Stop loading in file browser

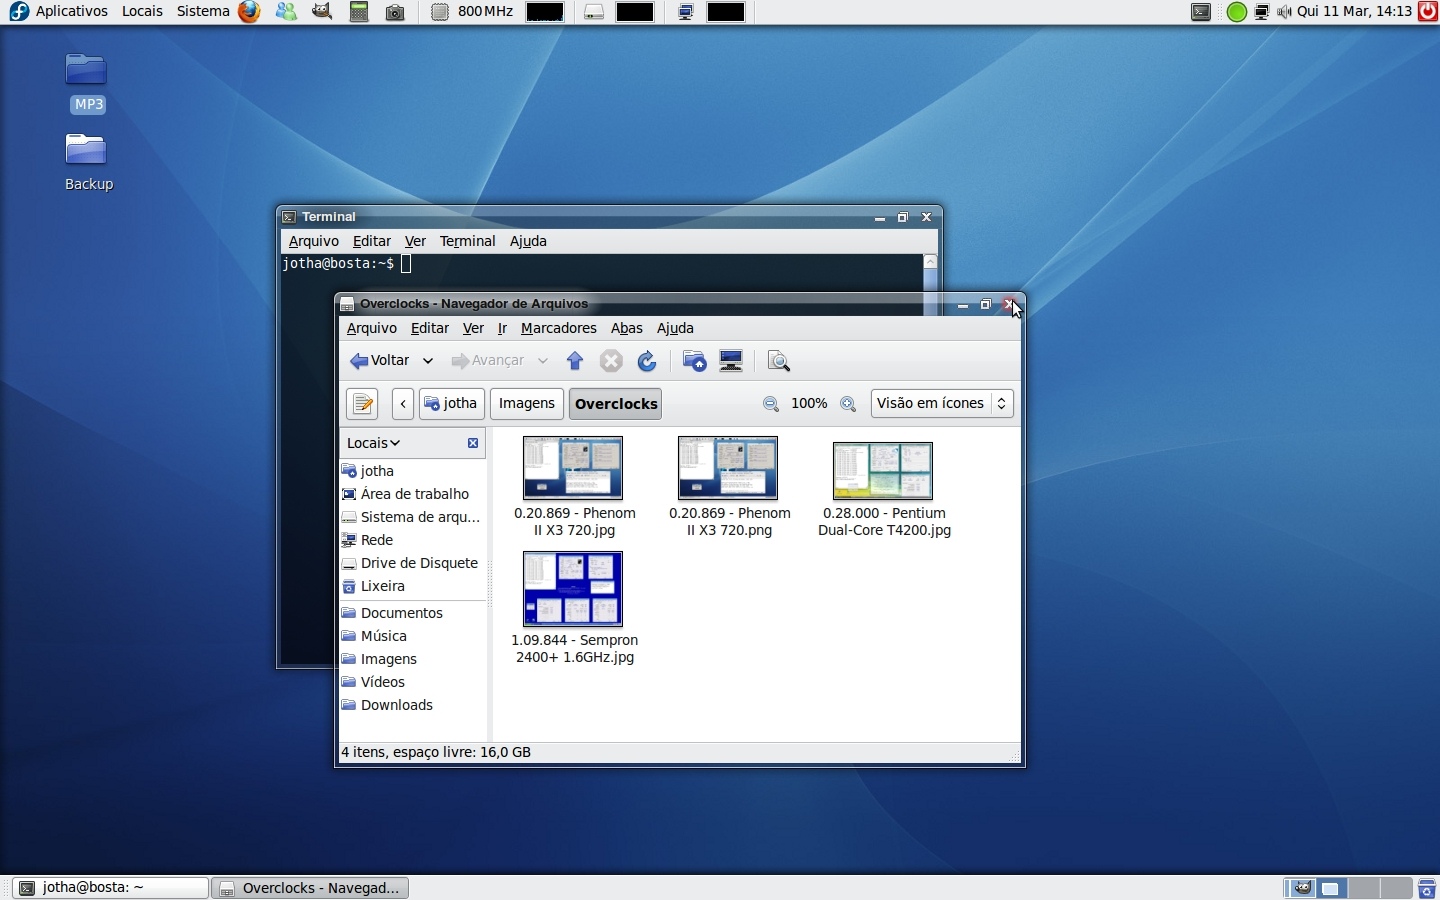(612, 362)
